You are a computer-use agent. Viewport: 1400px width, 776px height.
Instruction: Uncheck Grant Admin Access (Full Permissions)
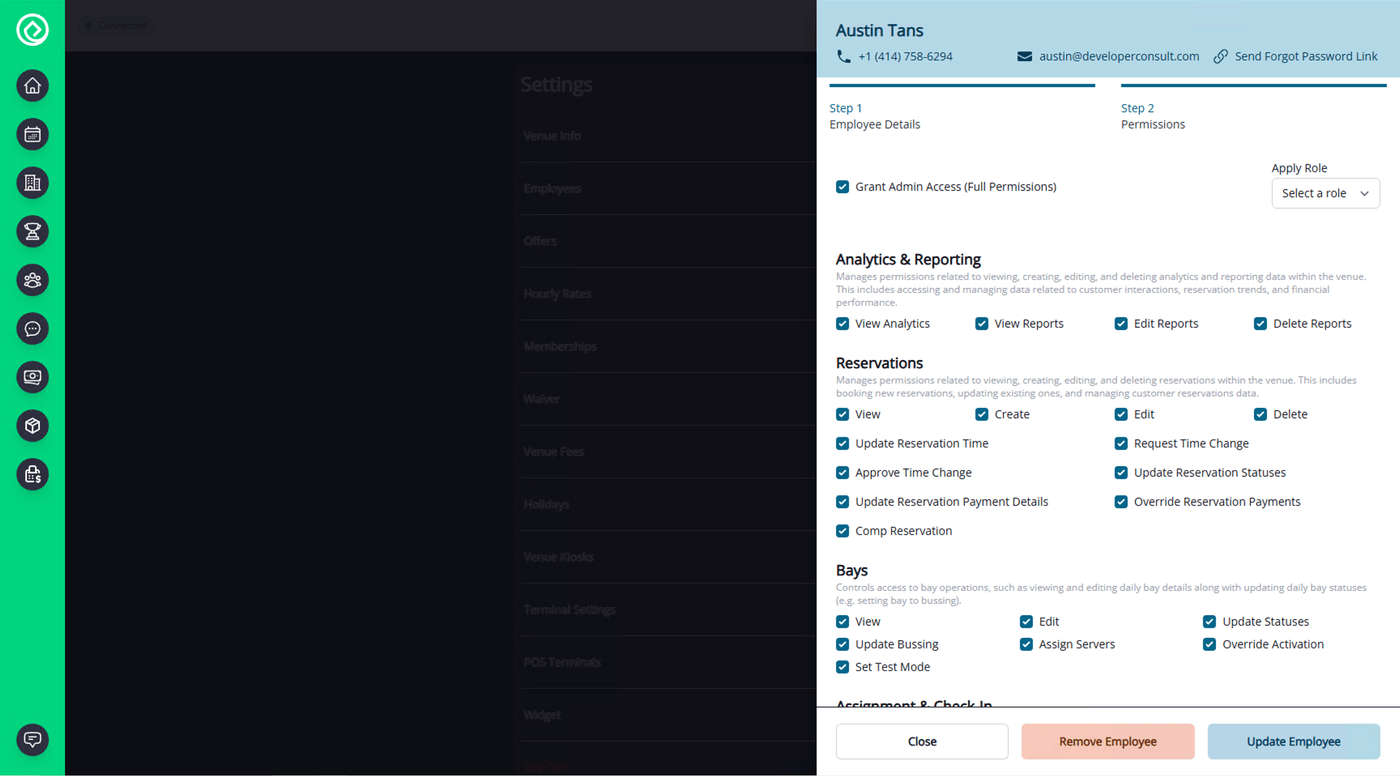[x=843, y=187]
